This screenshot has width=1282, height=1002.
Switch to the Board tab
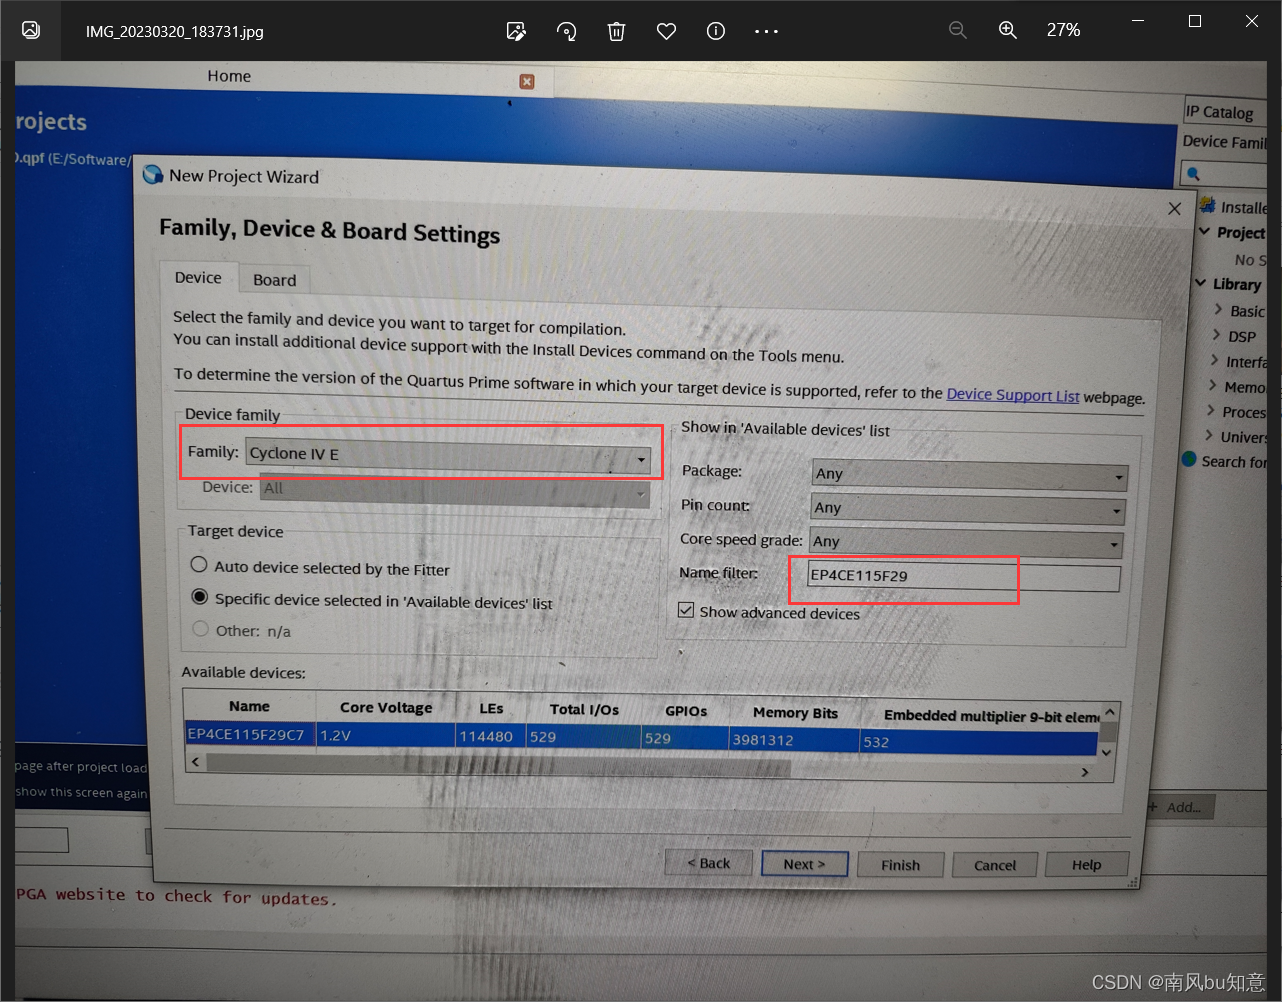coord(274,280)
